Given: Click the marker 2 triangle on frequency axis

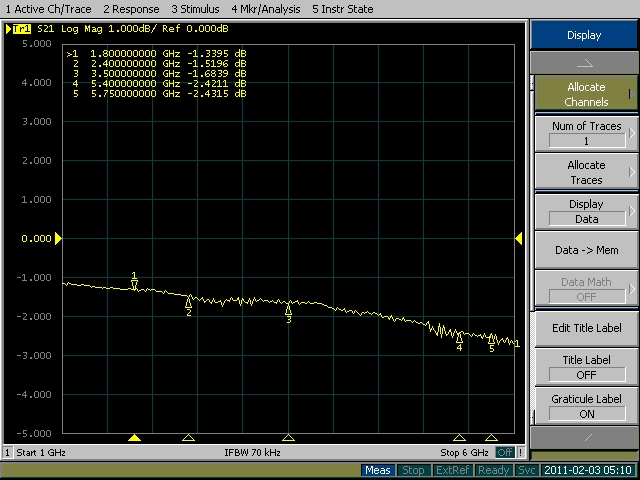Looking at the screenshot, I should pos(188,438).
